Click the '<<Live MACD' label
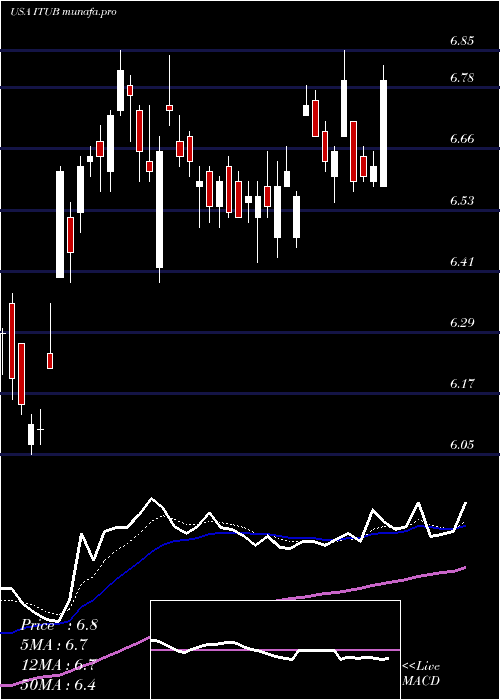500x700 pixels. pyautogui.click(x=421, y=674)
